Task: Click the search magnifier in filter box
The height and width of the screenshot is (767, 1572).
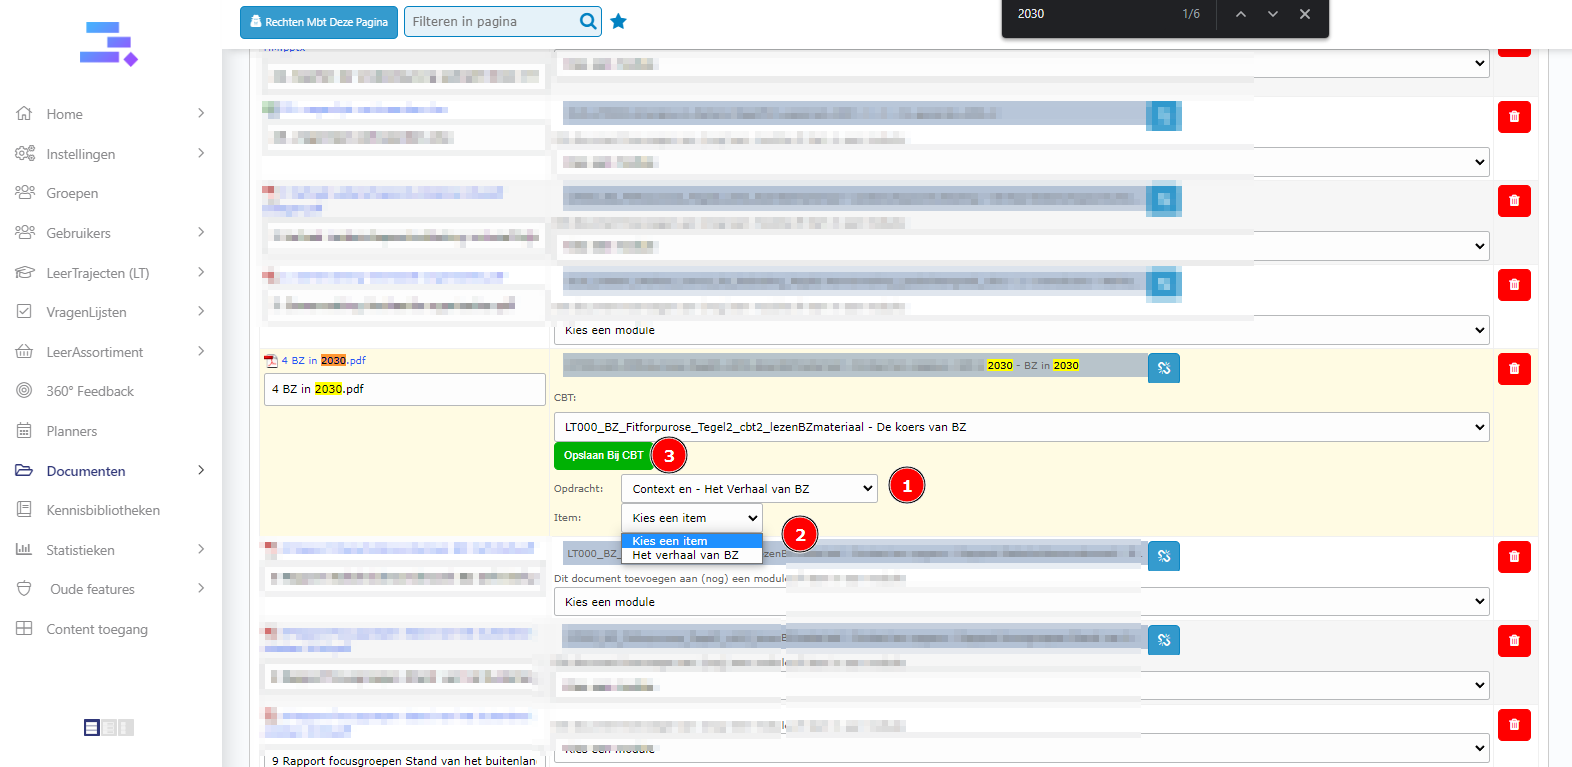Action: (588, 21)
